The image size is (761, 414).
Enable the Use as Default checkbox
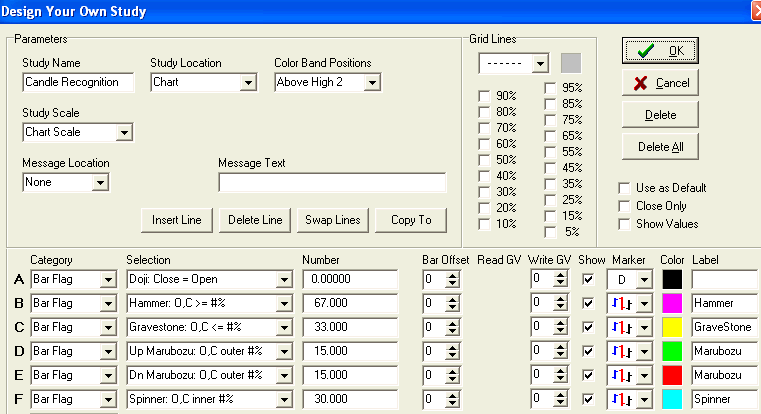(624, 188)
